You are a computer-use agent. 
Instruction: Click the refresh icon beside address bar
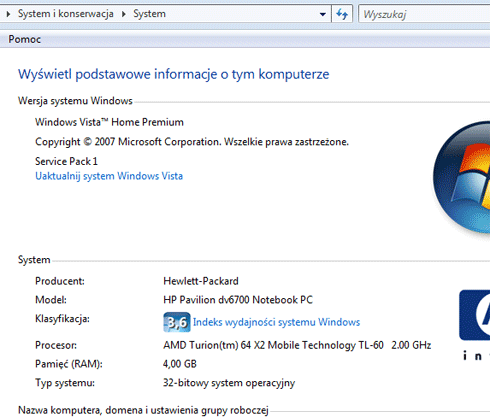click(342, 14)
